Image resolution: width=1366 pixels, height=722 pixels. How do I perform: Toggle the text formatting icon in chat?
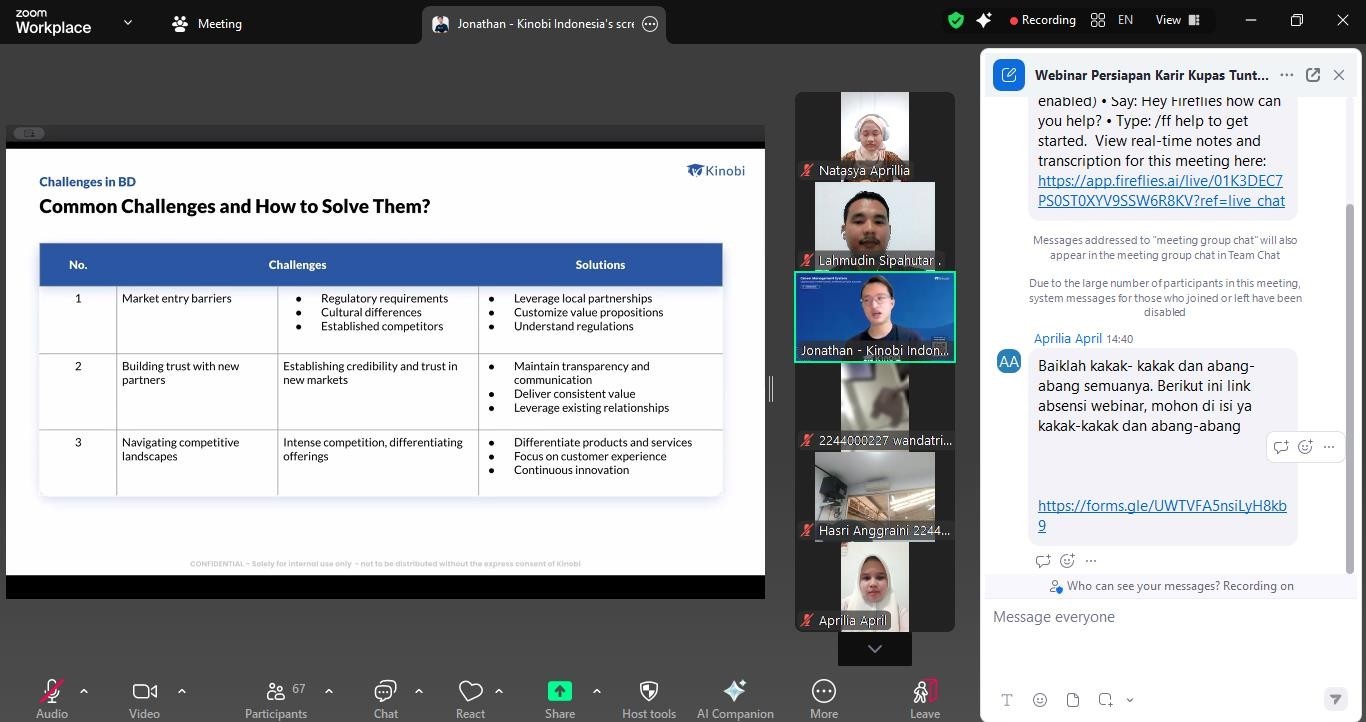pyautogui.click(x=1007, y=700)
